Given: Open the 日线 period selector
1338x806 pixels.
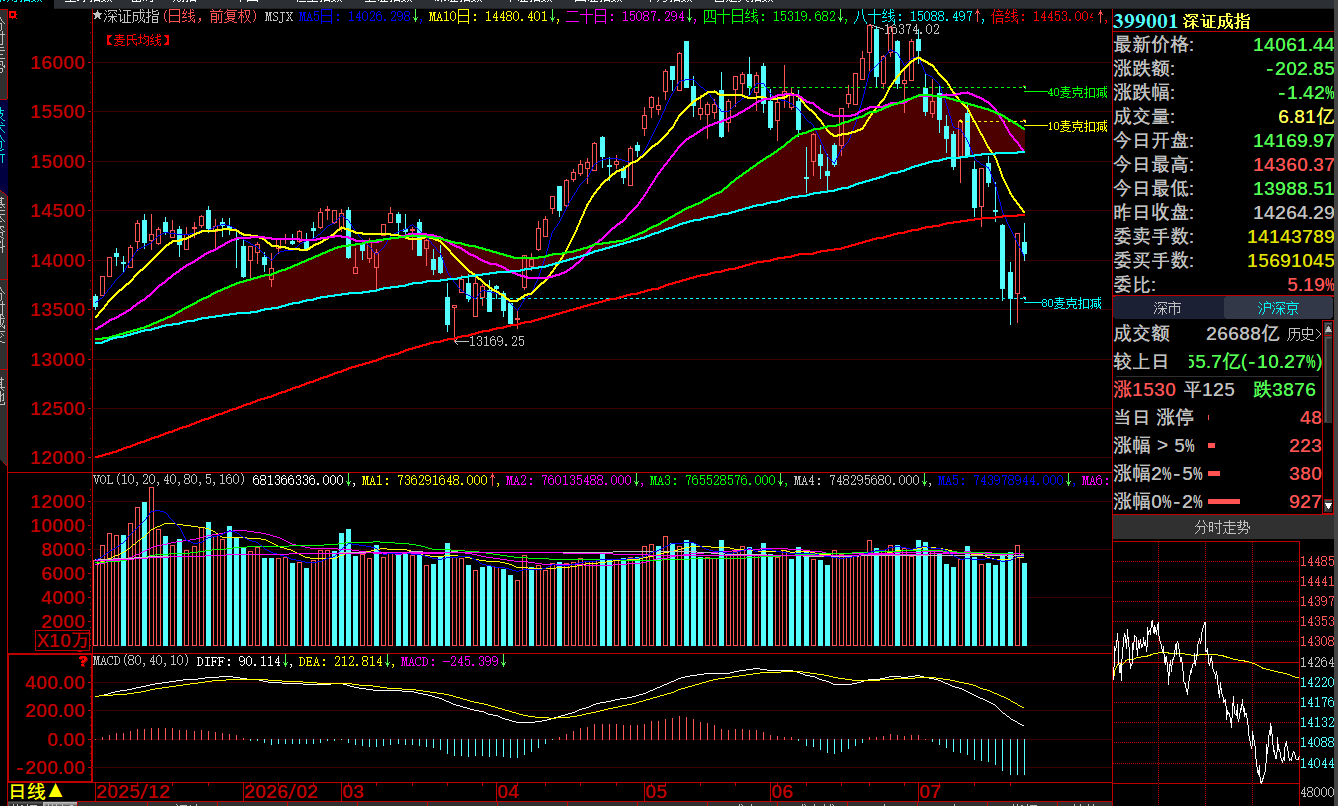Looking at the screenshot, I should [37, 791].
